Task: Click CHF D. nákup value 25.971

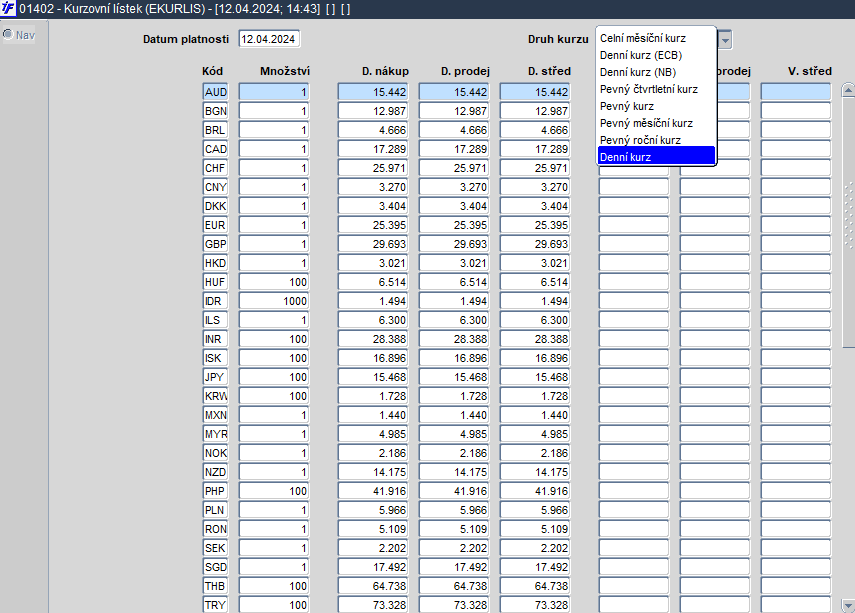Action: pyautogui.click(x=372, y=168)
